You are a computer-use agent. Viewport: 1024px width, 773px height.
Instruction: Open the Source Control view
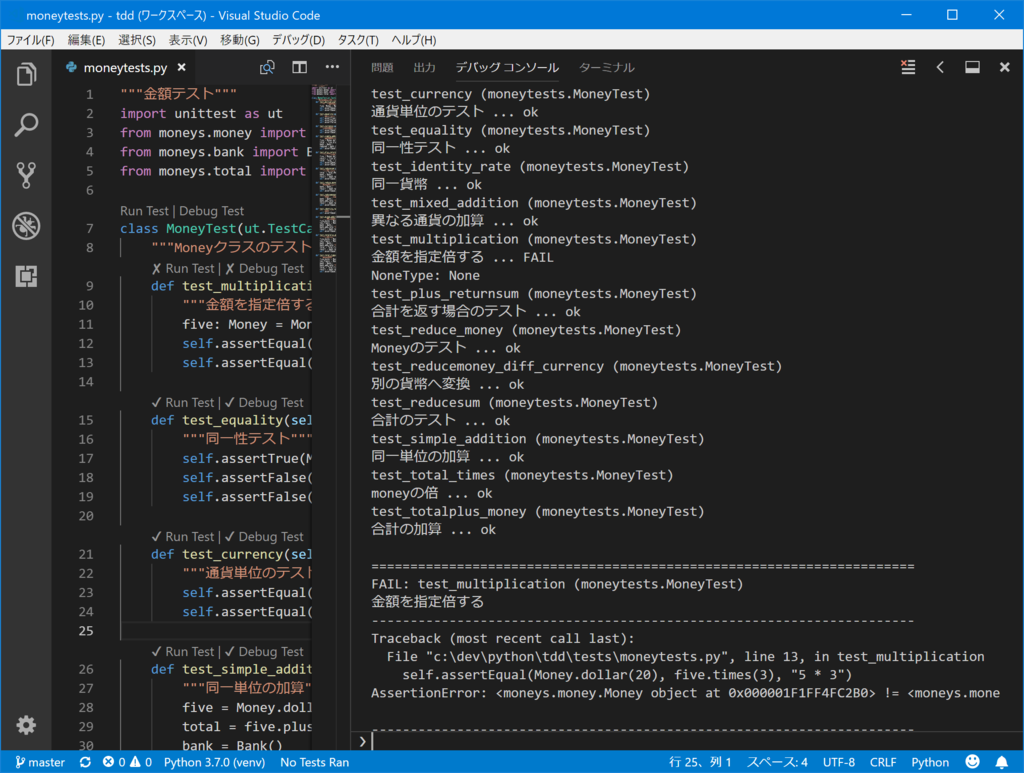pyautogui.click(x=26, y=175)
